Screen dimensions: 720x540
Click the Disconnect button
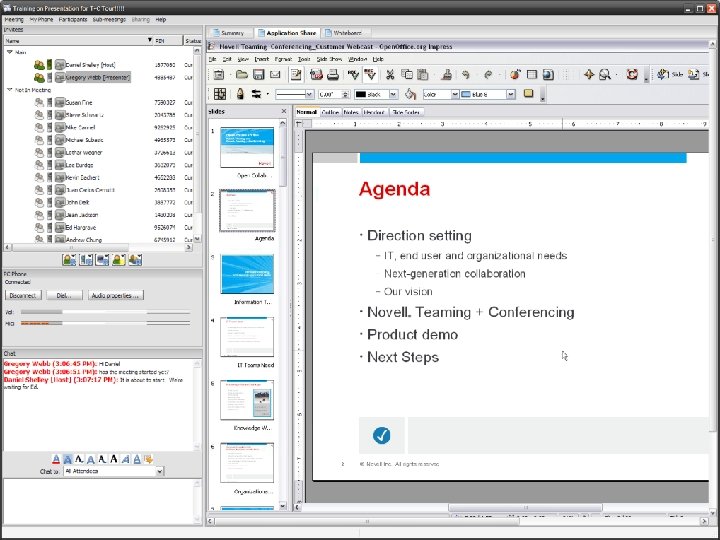[x=23, y=295]
